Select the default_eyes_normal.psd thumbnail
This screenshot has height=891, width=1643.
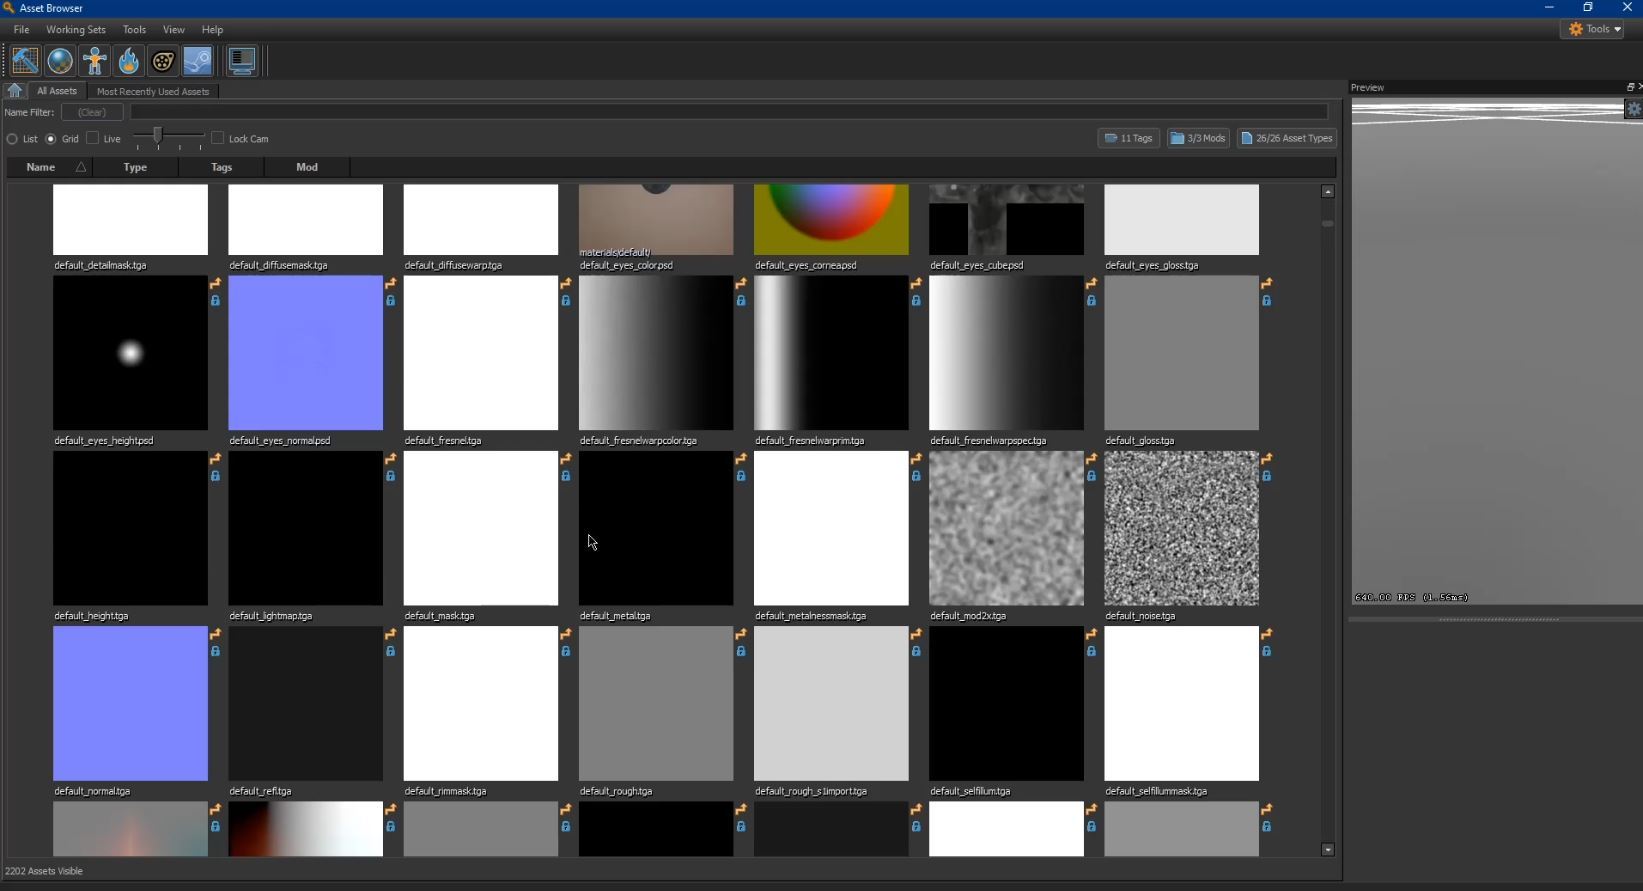[x=306, y=353]
